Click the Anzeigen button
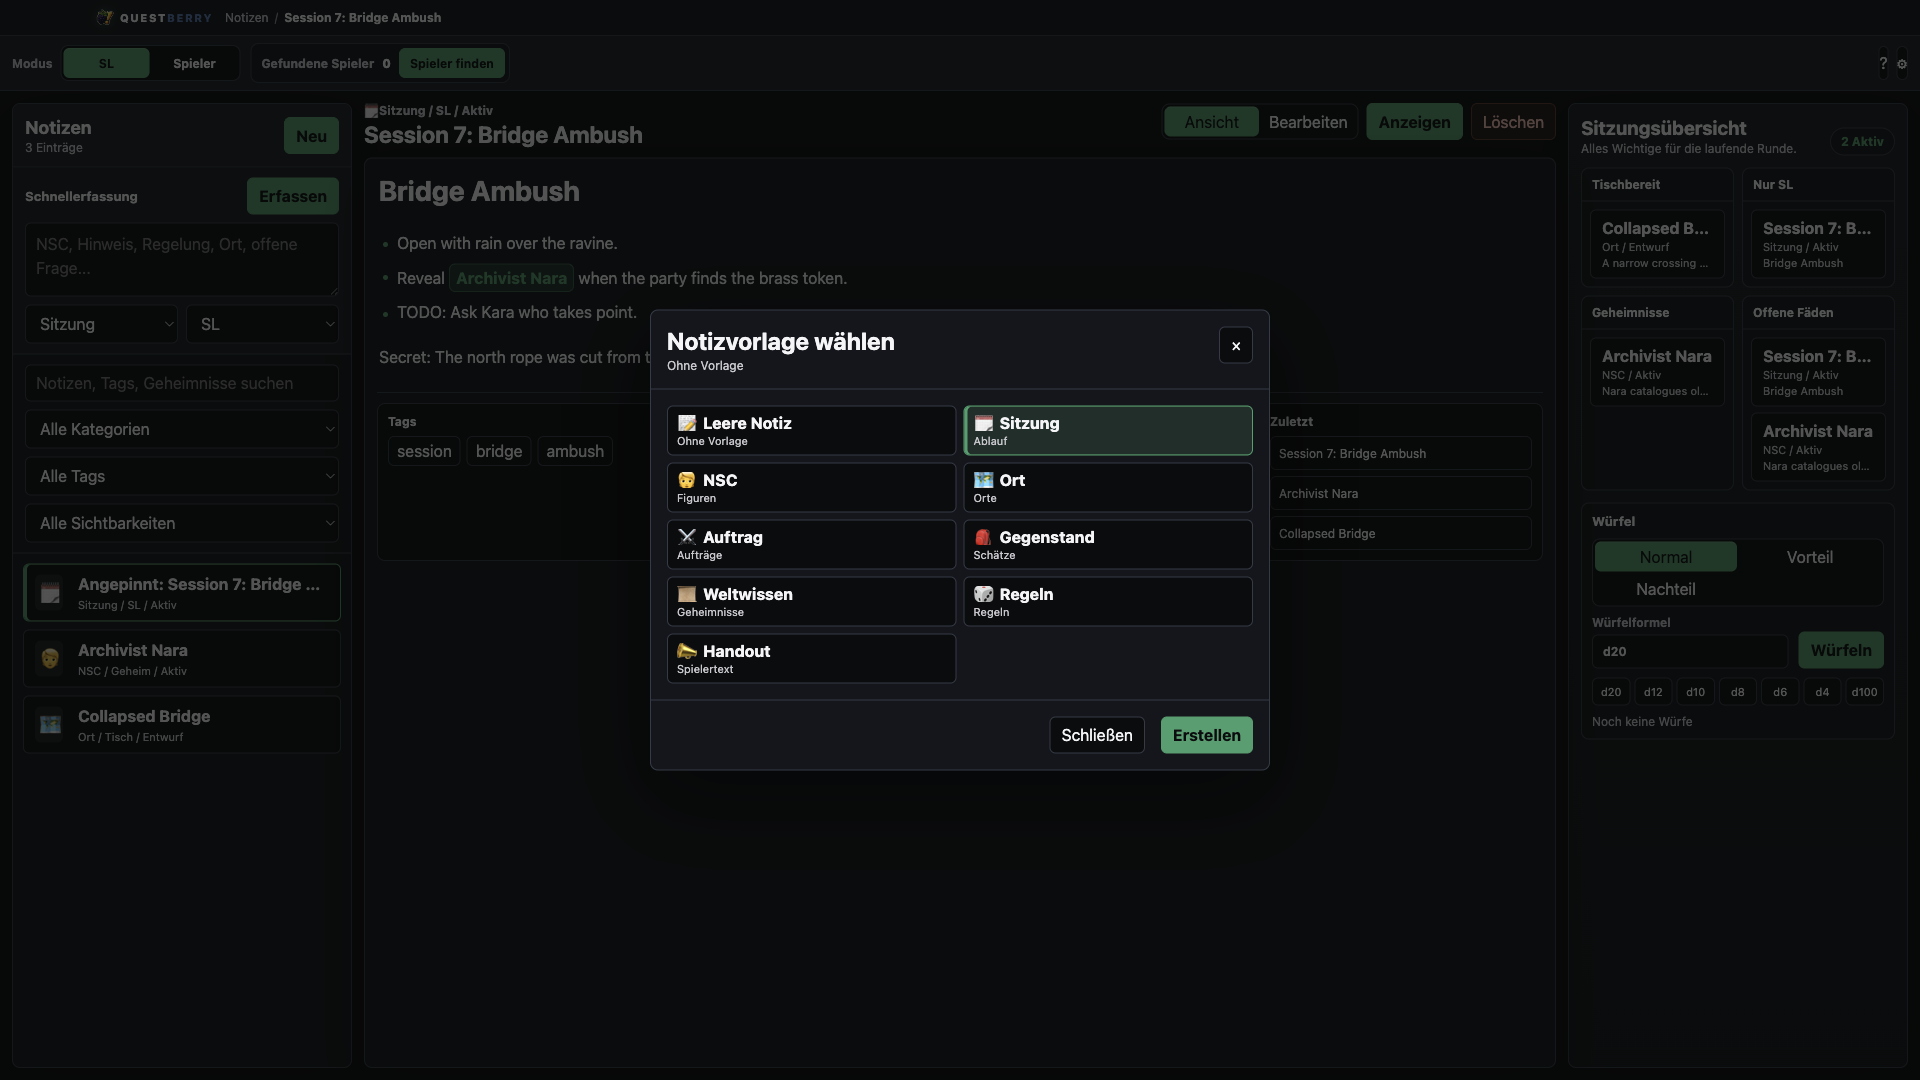The height and width of the screenshot is (1080, 1920). coord(1414,122)
